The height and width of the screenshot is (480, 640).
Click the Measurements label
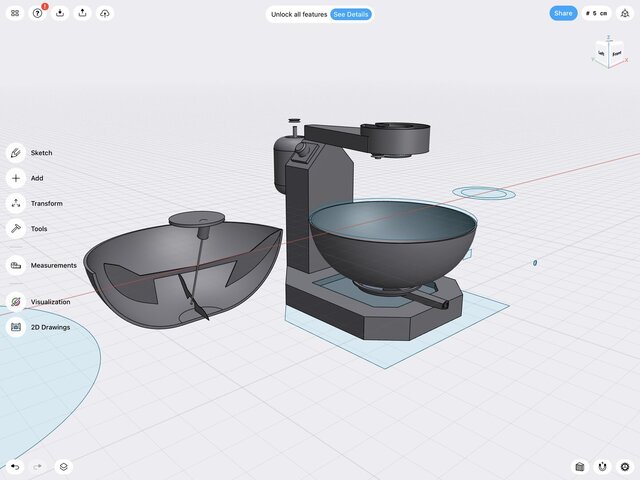pyautogui.click(x=53, y=265)
